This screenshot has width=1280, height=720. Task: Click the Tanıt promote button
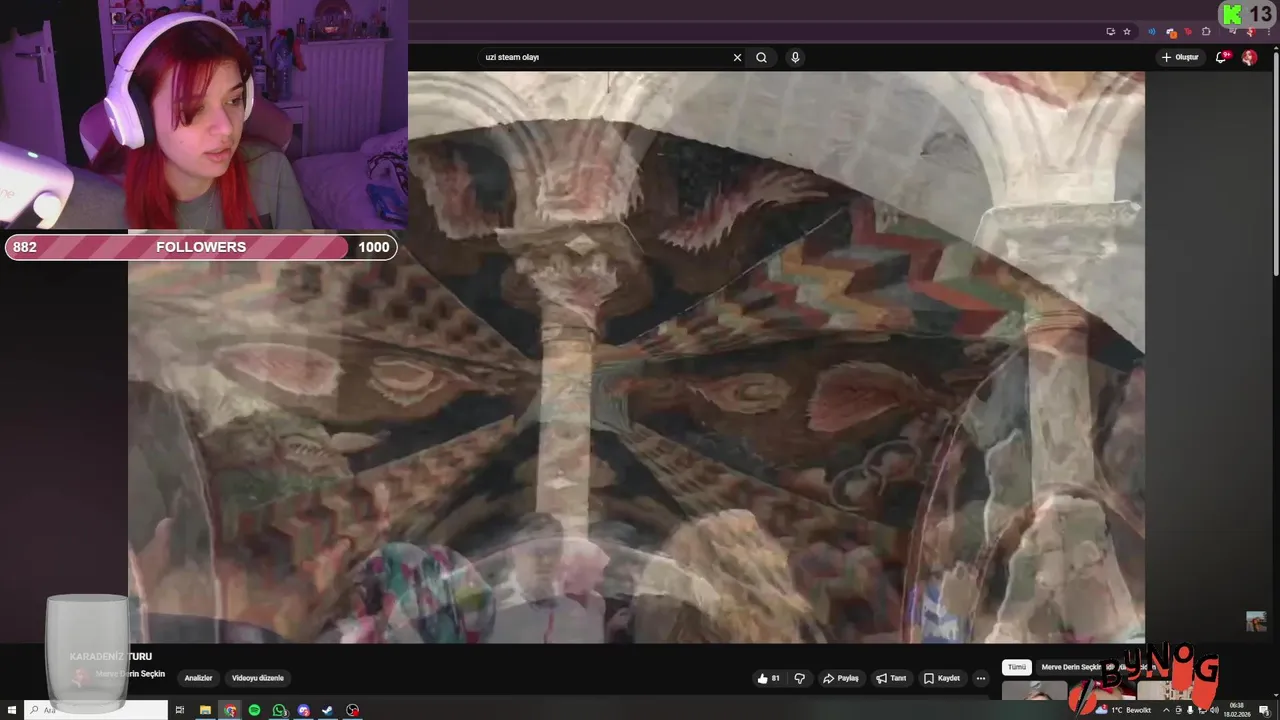892,678
